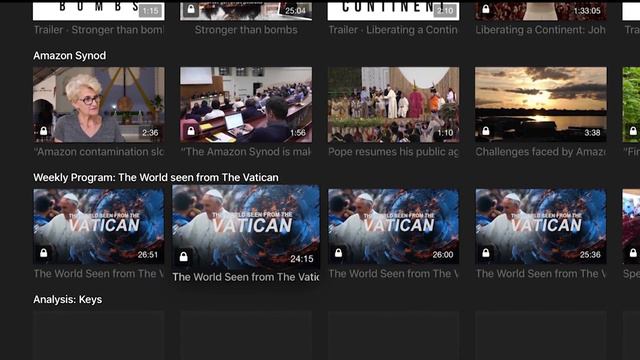This screenshot has height=360, width=640.
Task: Open the Amazon river sunset thumbnail
Action: [541, 104]
